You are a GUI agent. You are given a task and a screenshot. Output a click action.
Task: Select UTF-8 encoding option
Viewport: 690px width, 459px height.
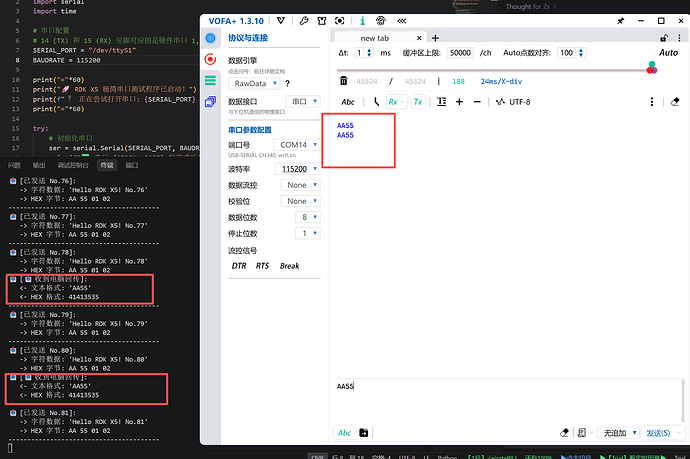pyautogui.click(x=513, y=102)
